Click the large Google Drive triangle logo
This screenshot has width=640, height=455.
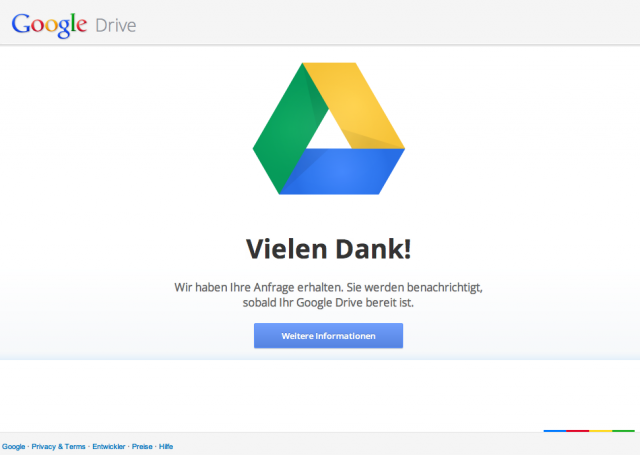pyautogui.click(x=329, y=129)
